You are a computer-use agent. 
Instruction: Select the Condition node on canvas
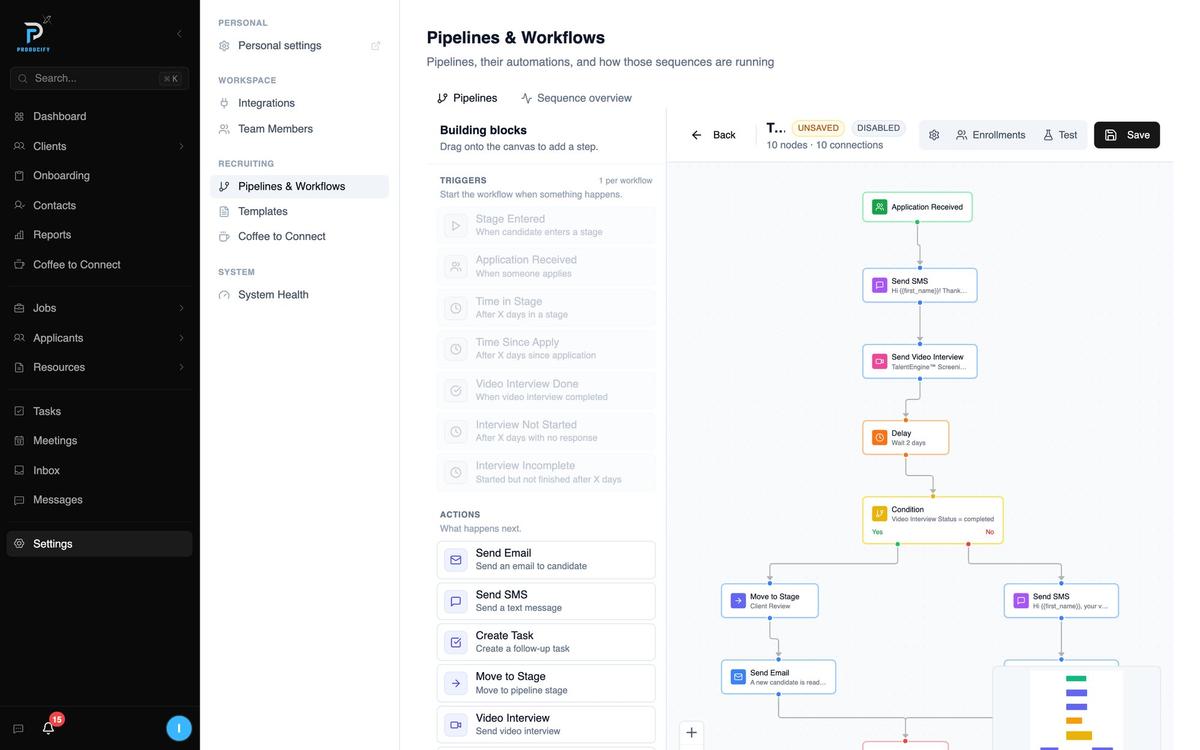click(x=933, y=520)
